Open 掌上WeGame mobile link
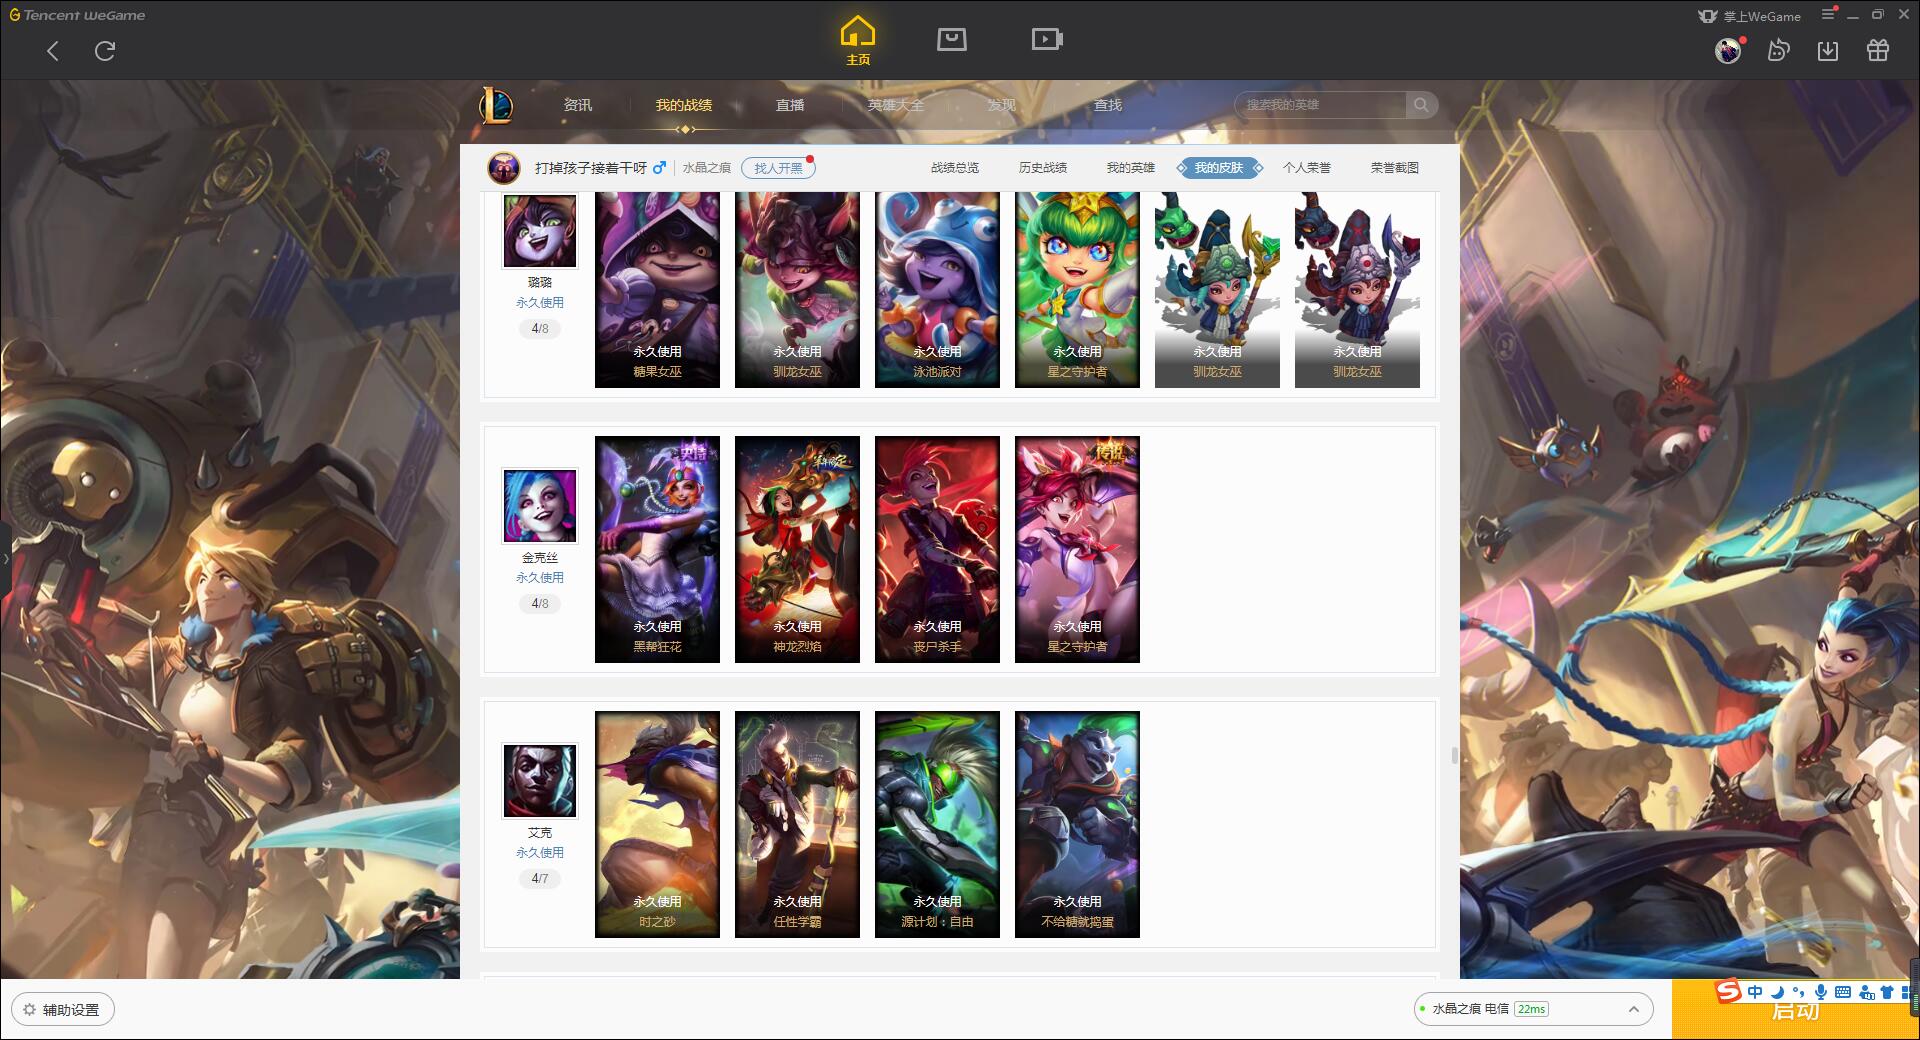 (1750, 16)
